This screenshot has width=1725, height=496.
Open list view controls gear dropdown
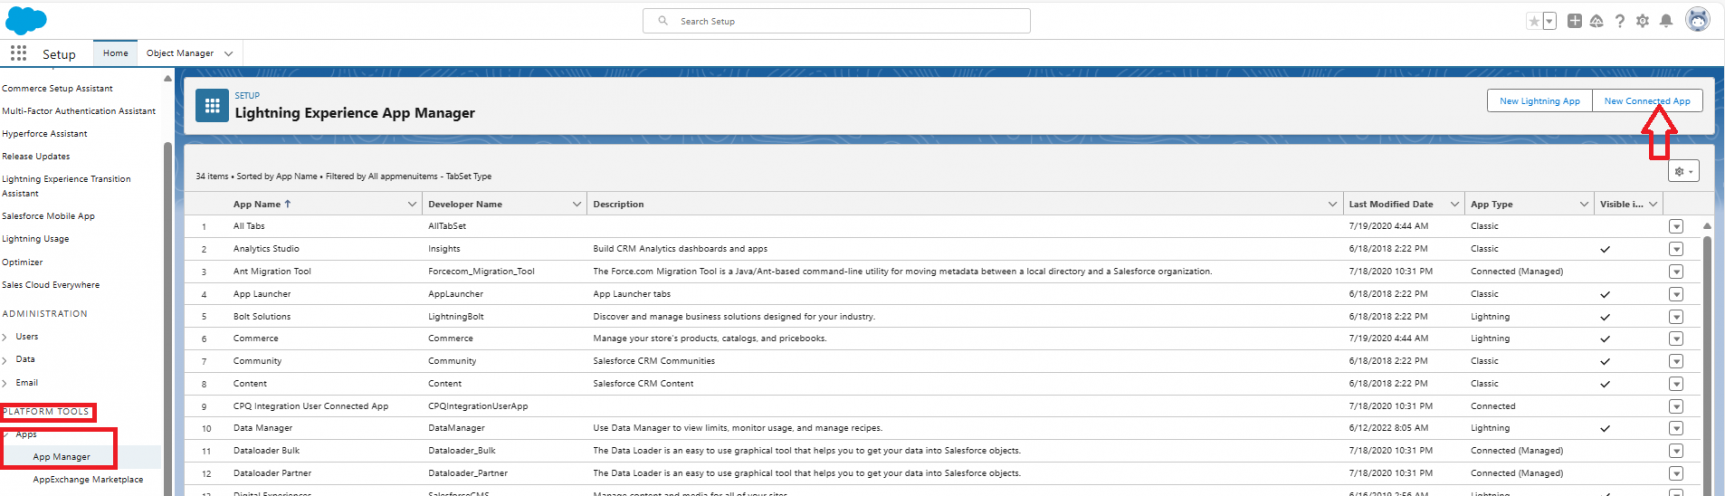pyautogui.click(x=1683, y=172)
